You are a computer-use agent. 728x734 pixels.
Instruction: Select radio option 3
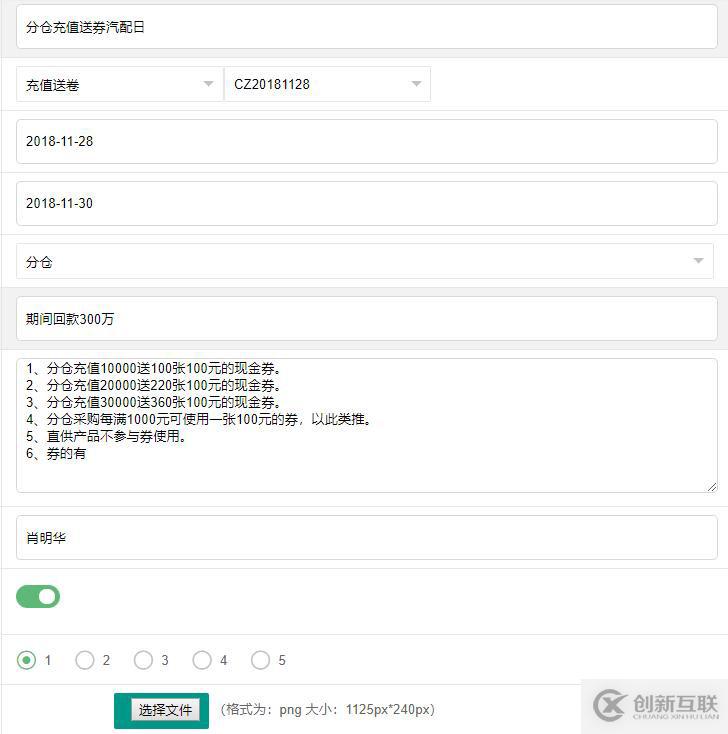click(x=143, y=660)
